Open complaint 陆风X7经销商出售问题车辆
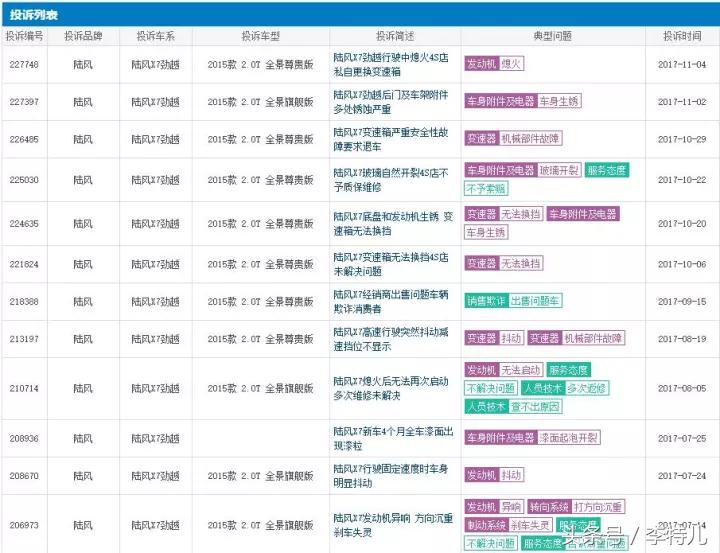 point(391,302)
